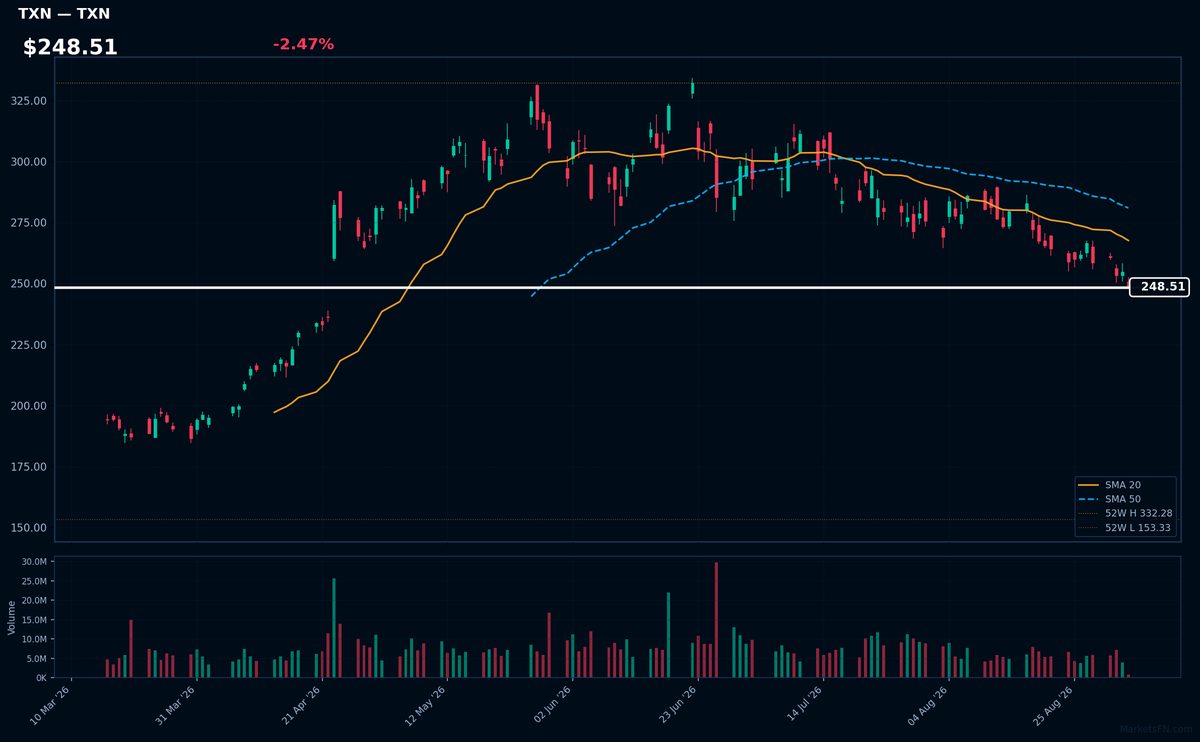Click the -2.47% change value

click(303, 44)
